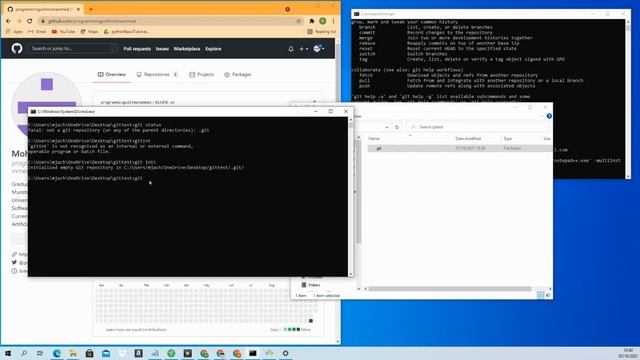Open Chrome profile avatar circle

point(322,21)
